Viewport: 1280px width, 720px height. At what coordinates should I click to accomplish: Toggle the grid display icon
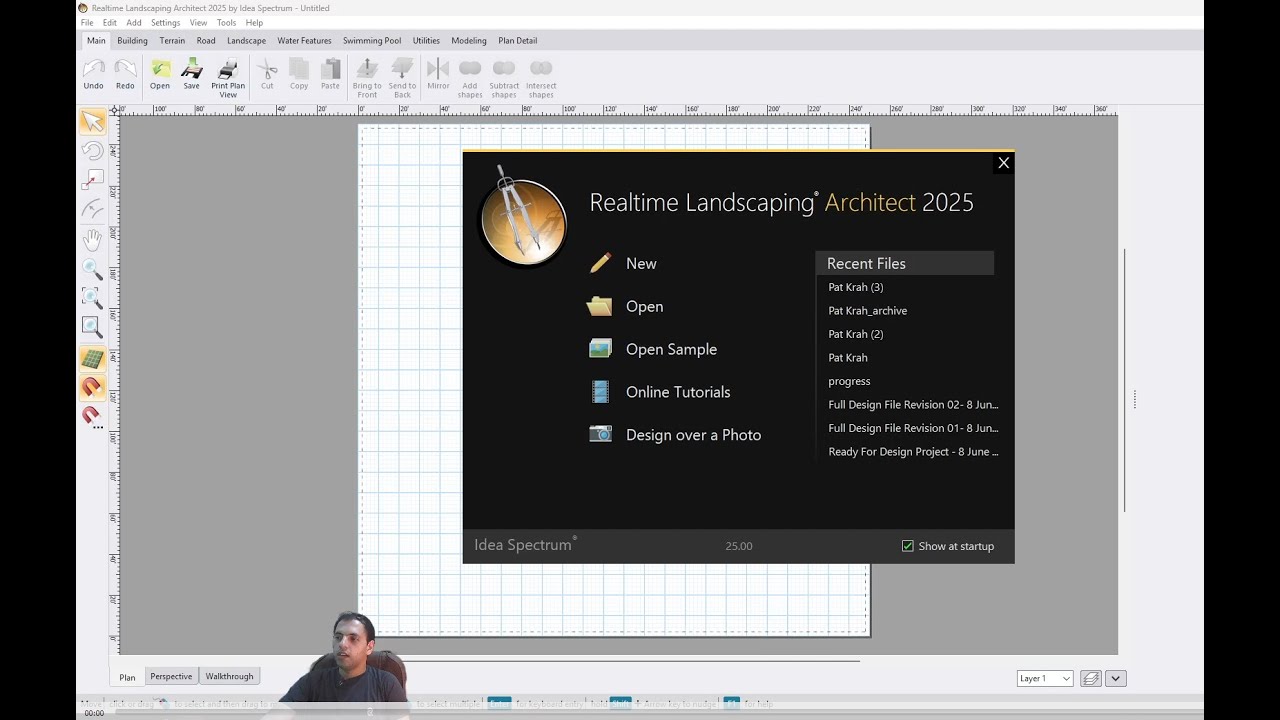pos(92,358)
